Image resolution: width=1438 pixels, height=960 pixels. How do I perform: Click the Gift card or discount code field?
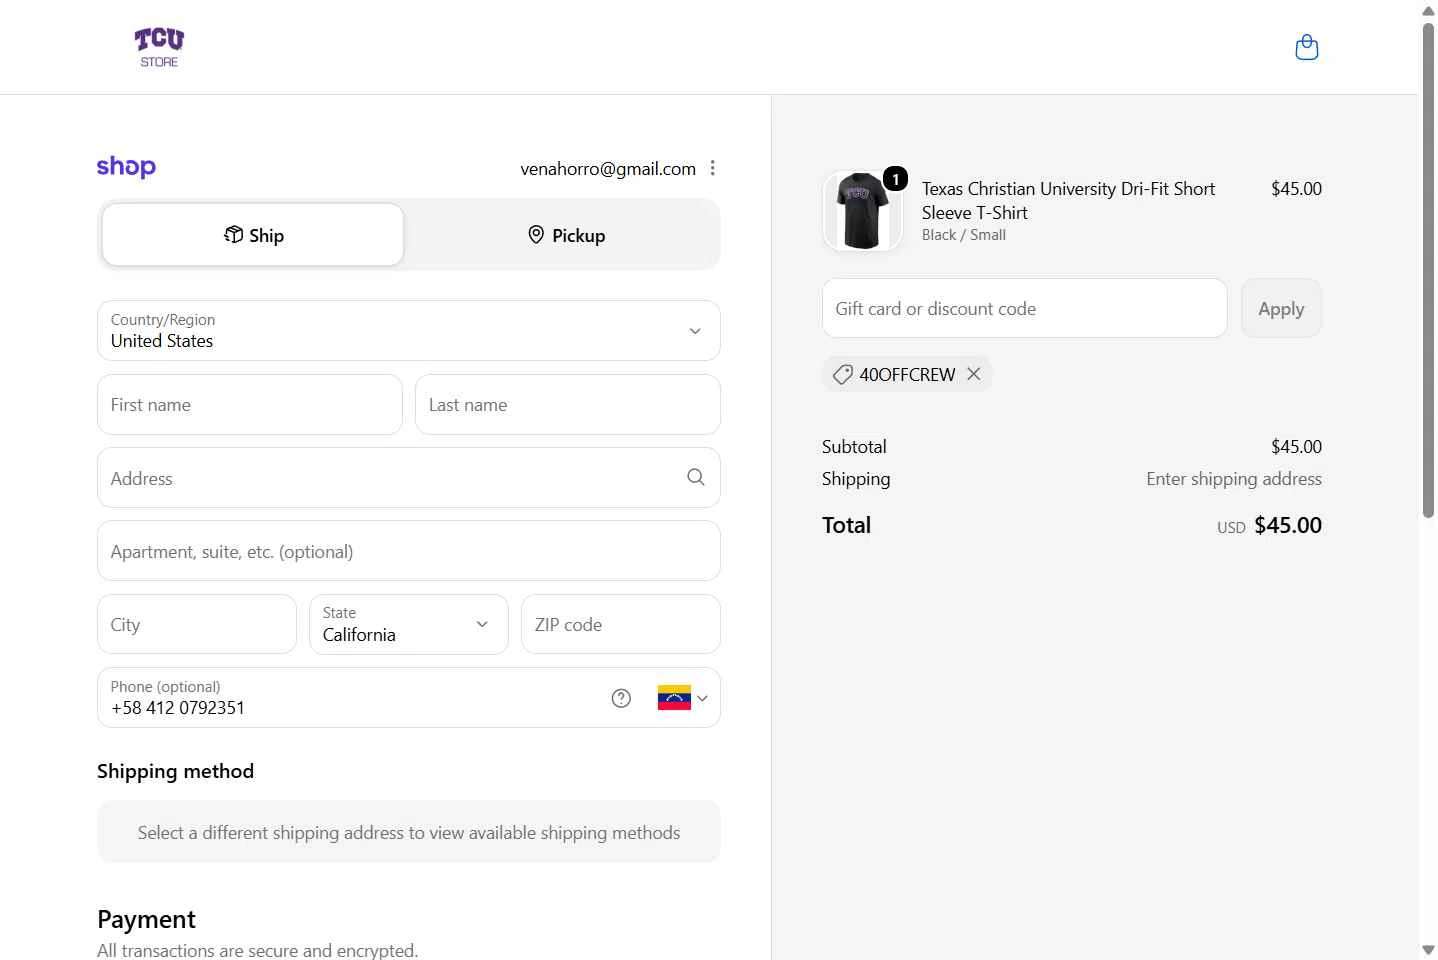tap(1025, 309)
